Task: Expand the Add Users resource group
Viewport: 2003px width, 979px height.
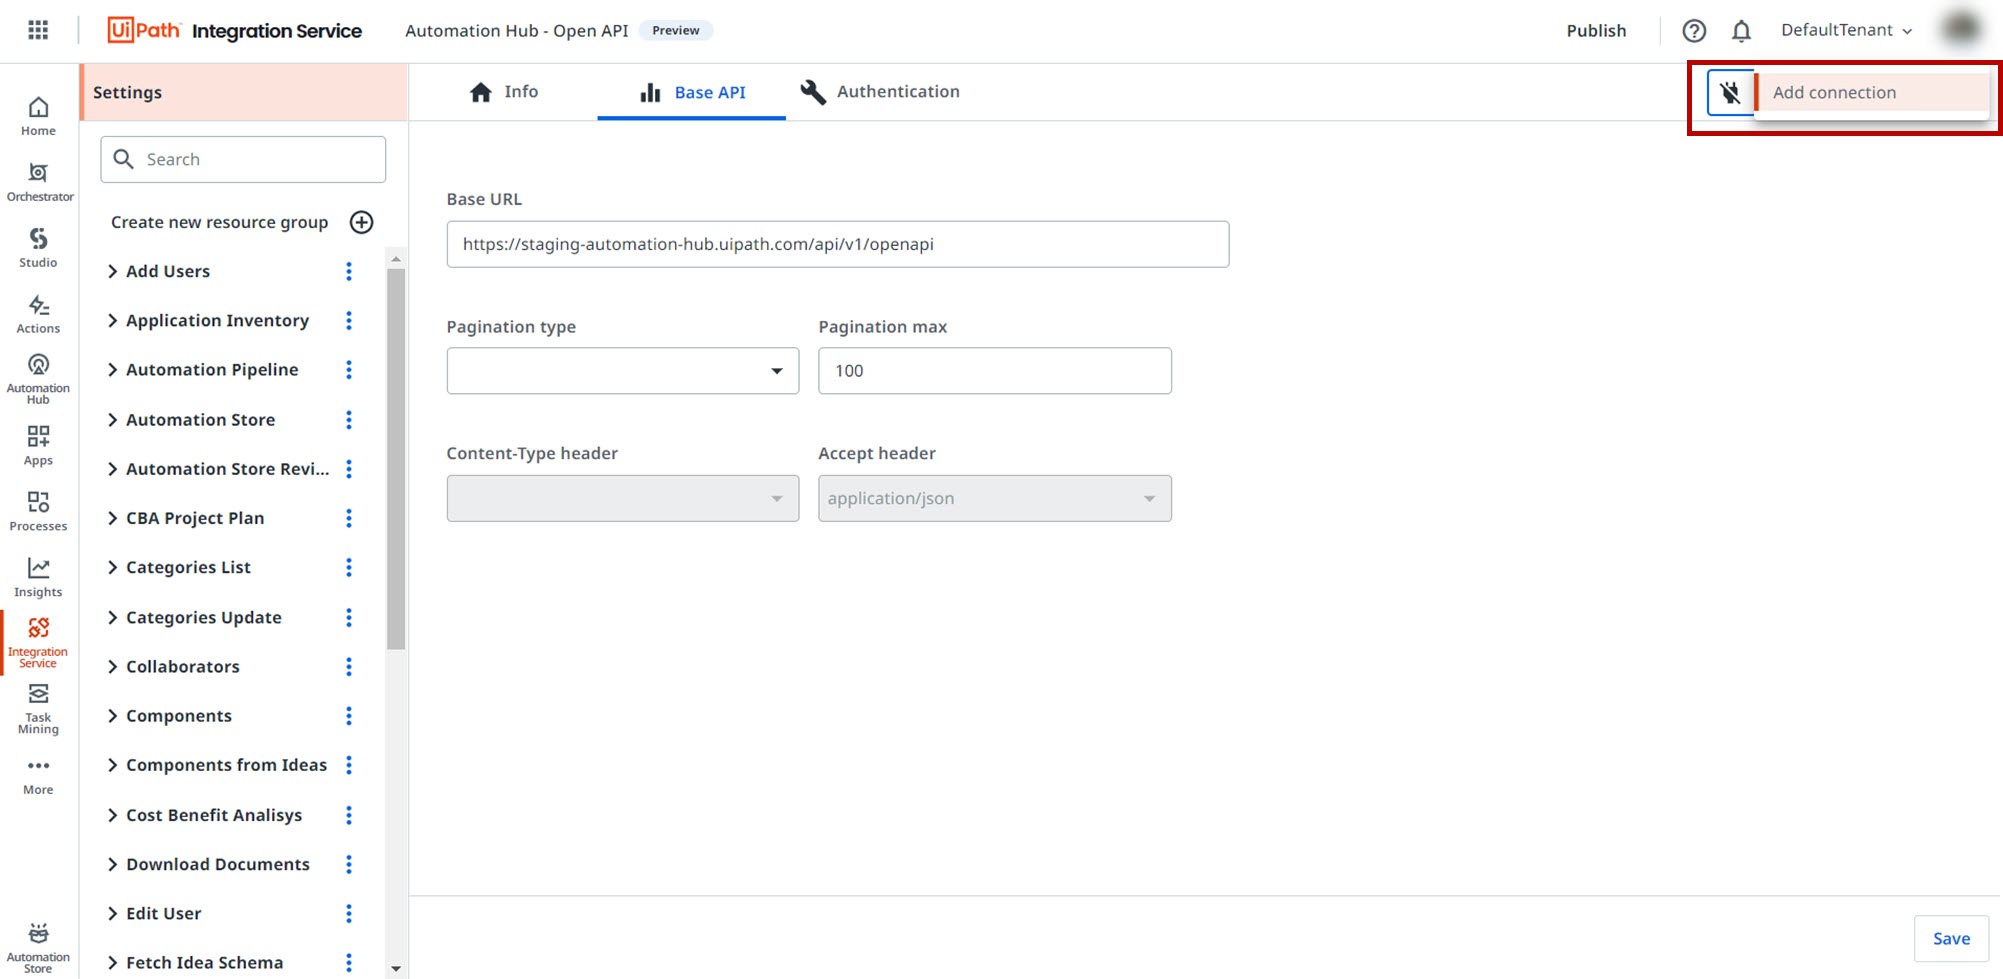Action: [112, 271]
